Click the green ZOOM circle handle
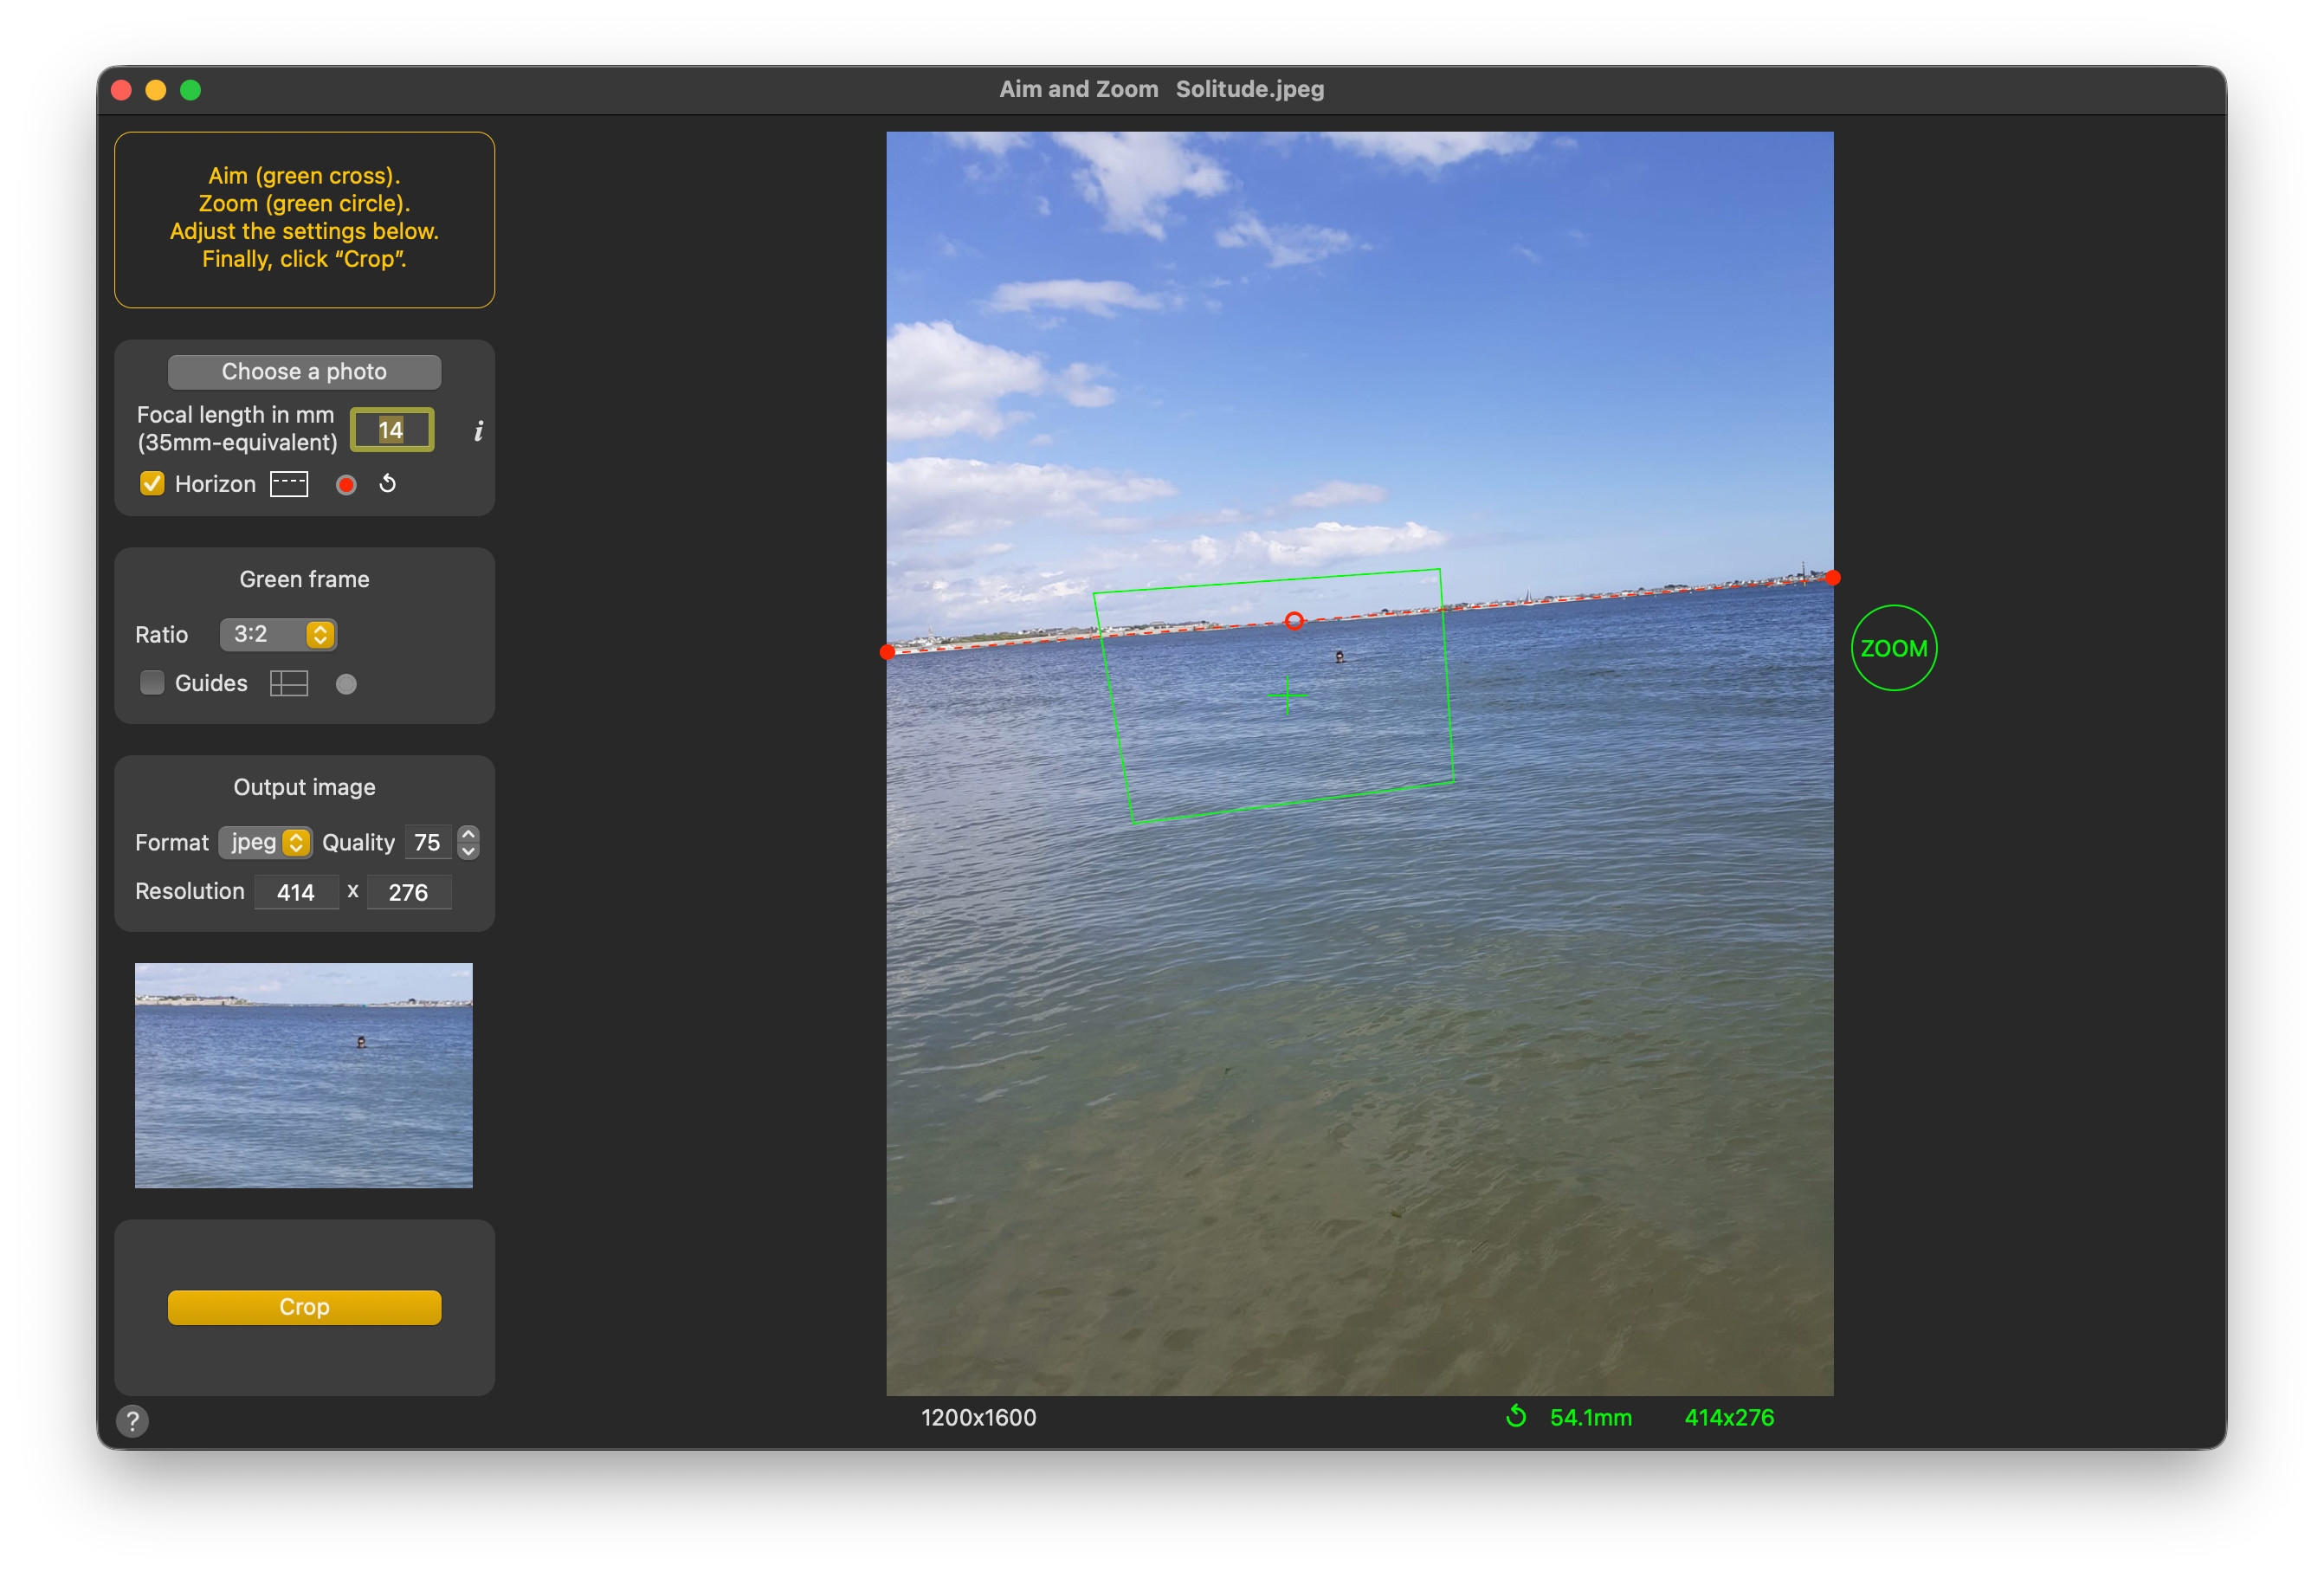This screenshot has height=1578, width=2324. (1893, 648)
